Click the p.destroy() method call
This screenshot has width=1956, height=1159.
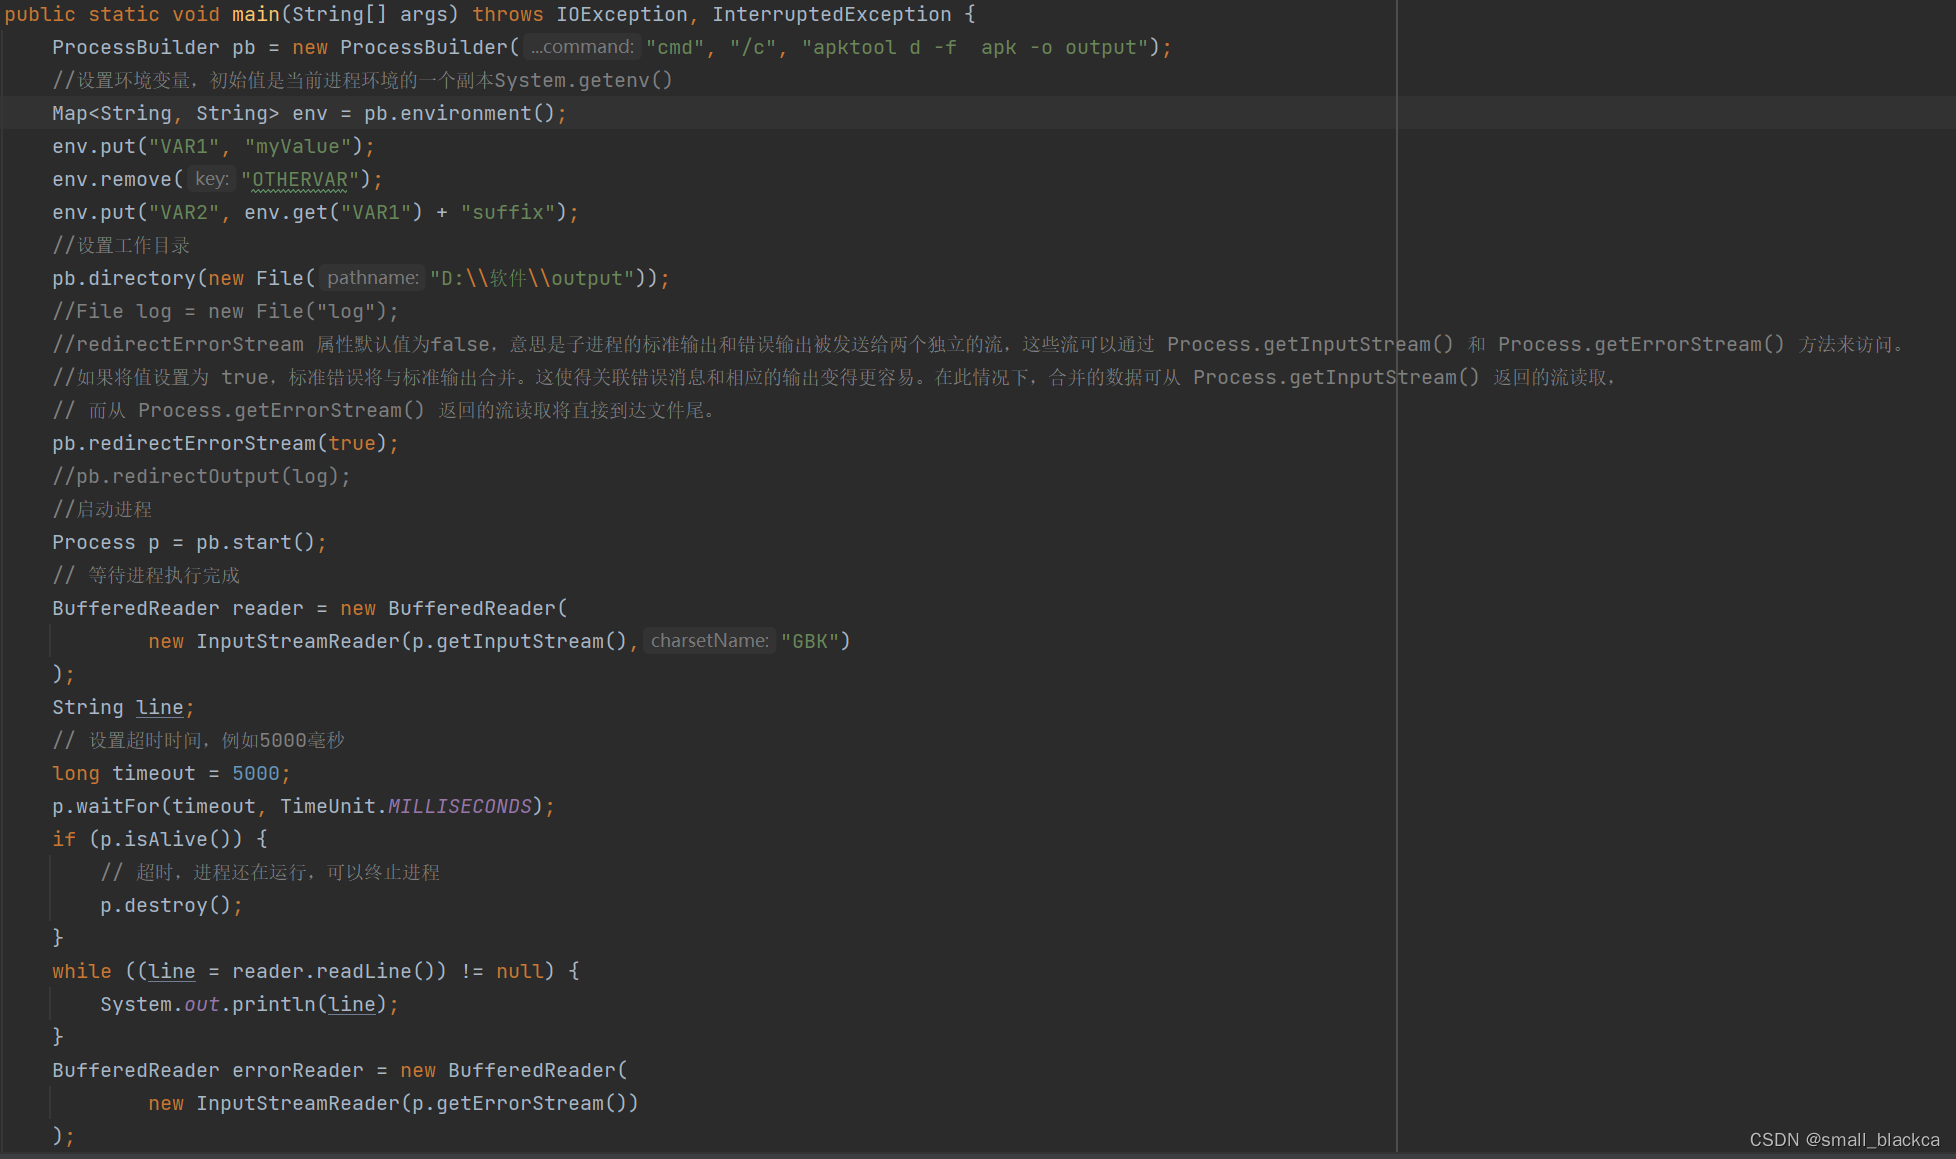point(166,905)
